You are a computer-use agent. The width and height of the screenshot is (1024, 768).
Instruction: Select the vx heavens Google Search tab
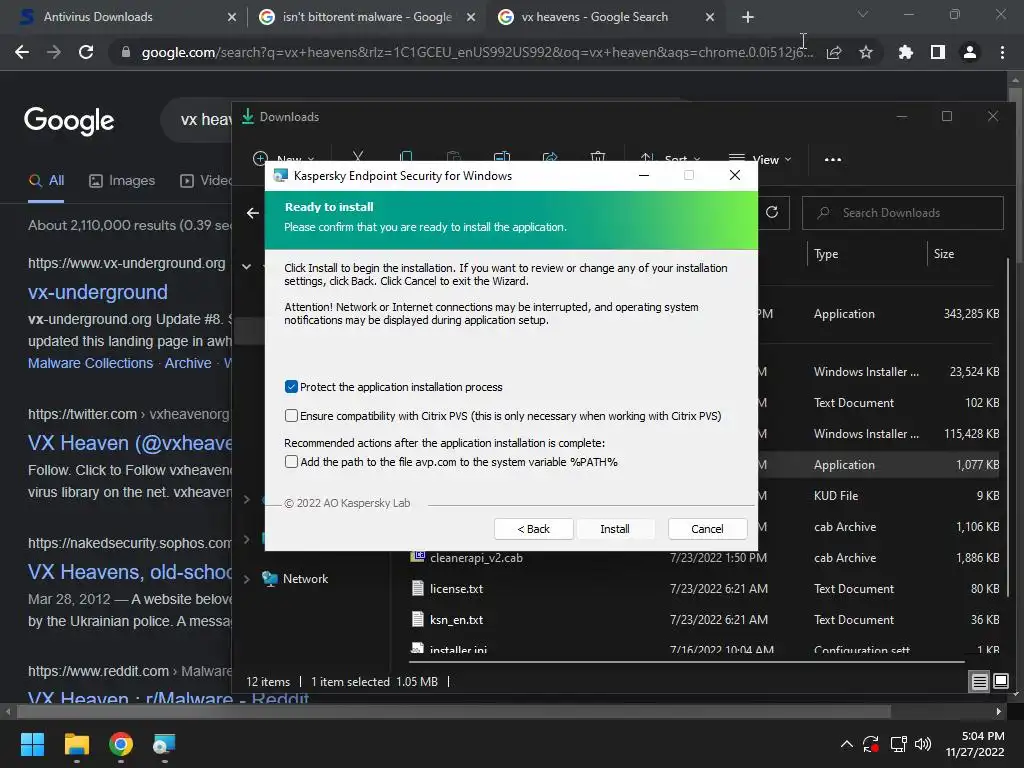[606, 17]
